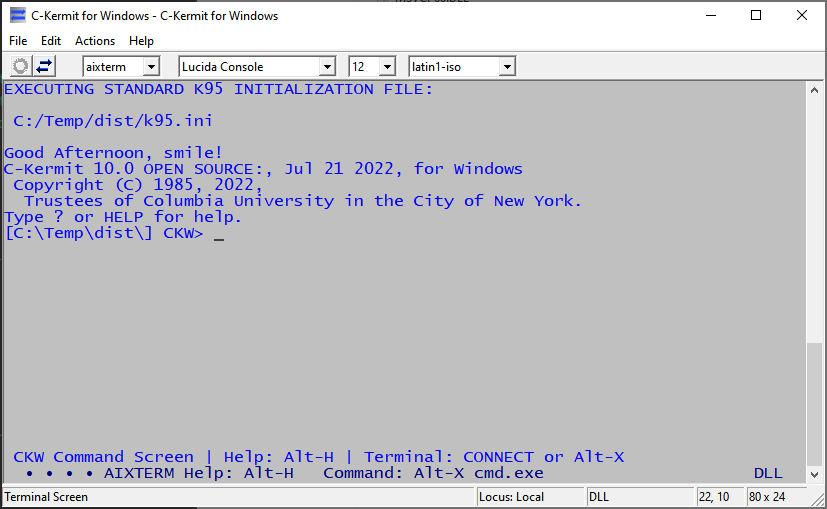Click the vertical scrollbar thumb
827x509 pixels.
pos(814,405)
